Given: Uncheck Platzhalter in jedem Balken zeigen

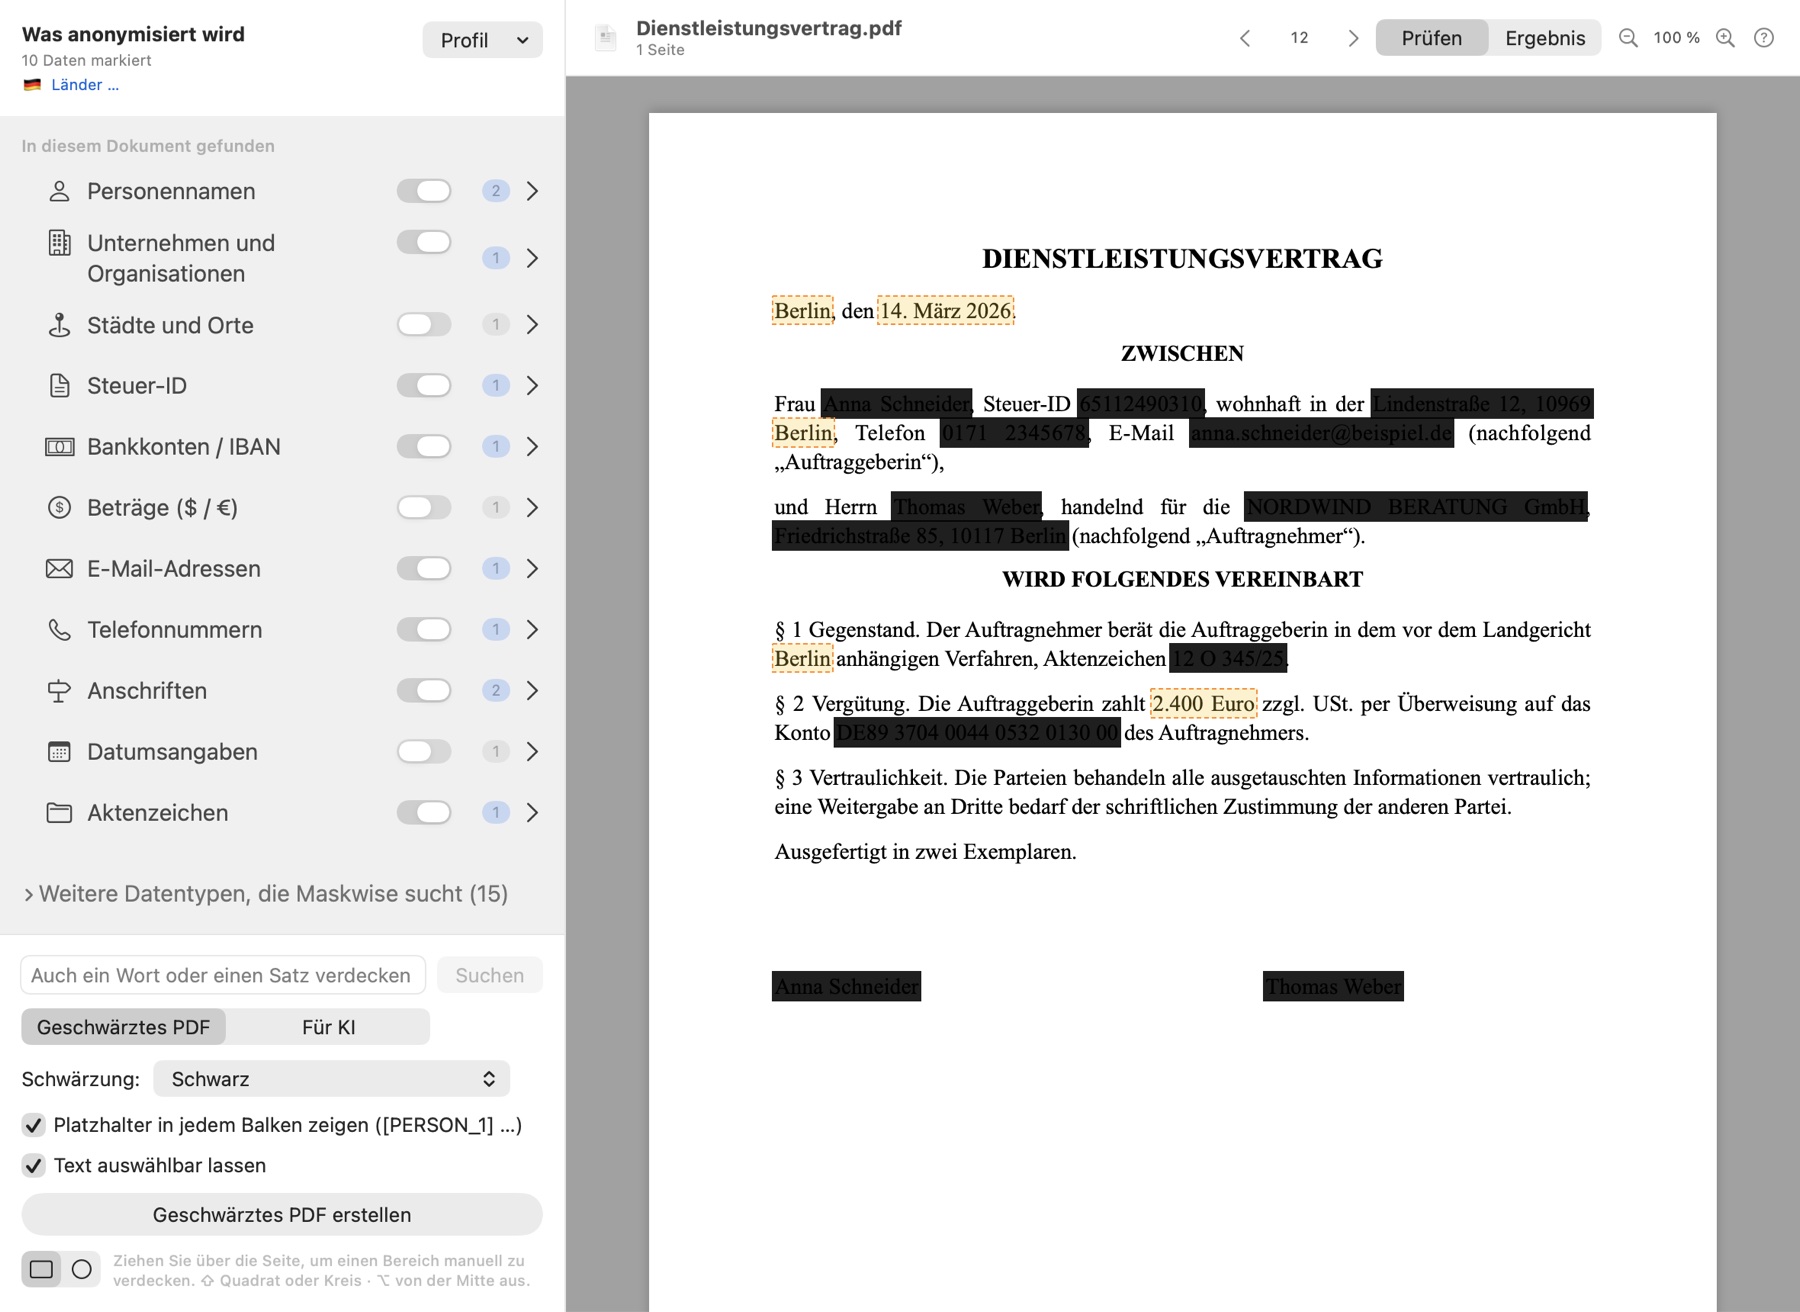Looking at the screenshot, I should point(33,1125).
